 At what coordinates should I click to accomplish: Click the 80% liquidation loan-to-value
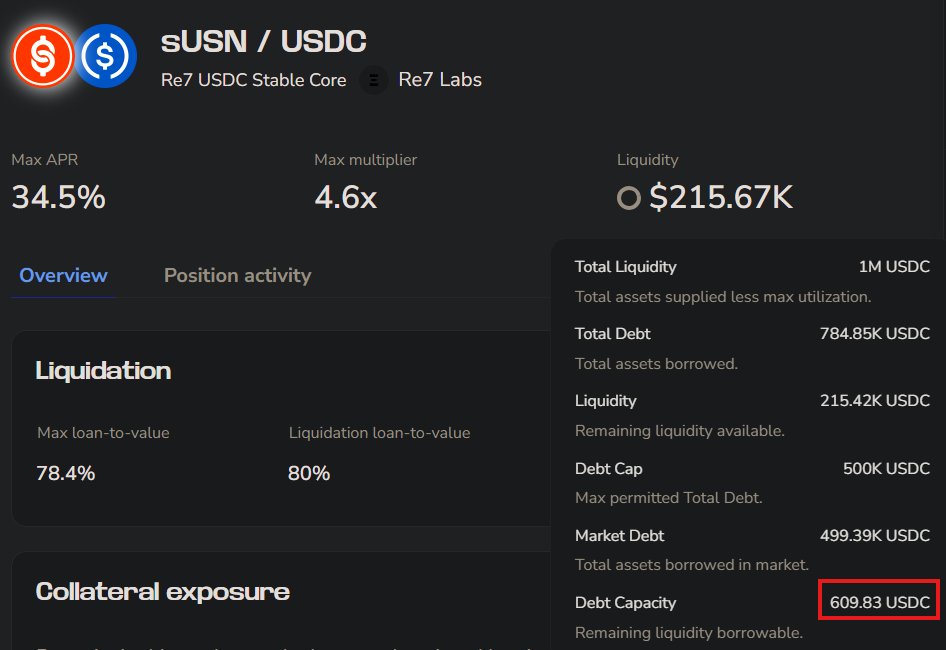[x=309, y=473]
